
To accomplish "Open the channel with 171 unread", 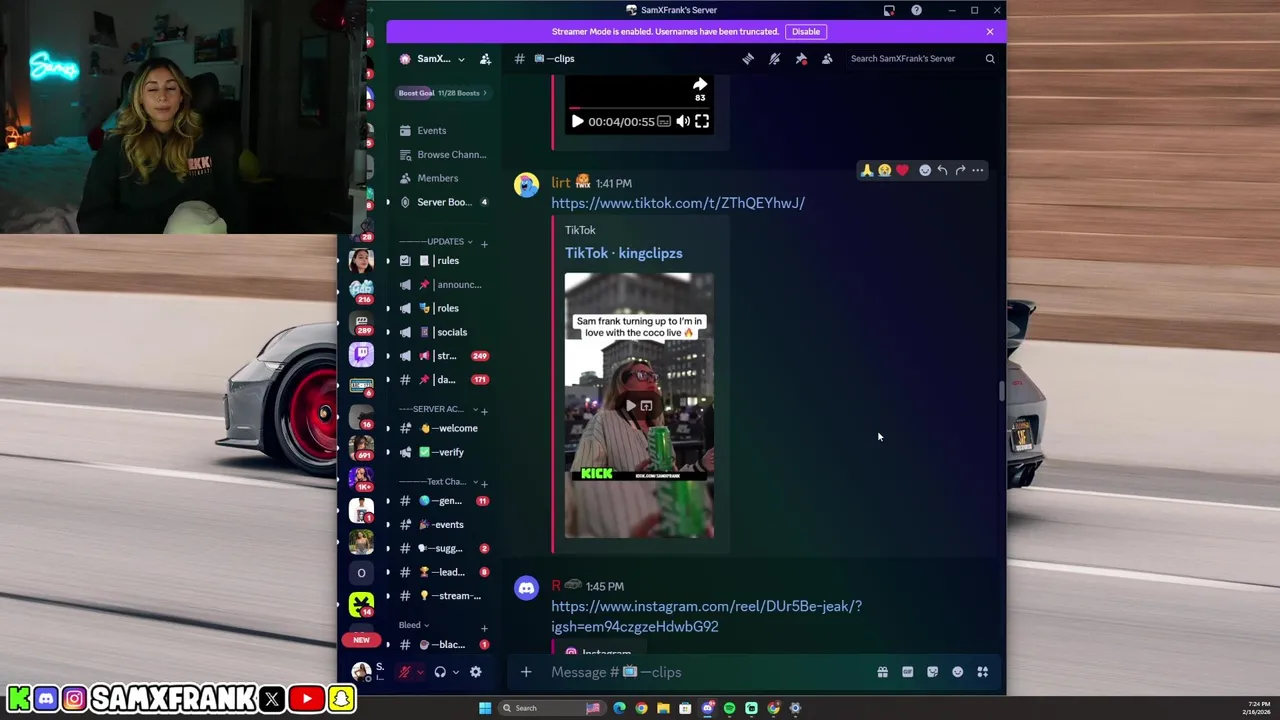I will coord(445,380).
